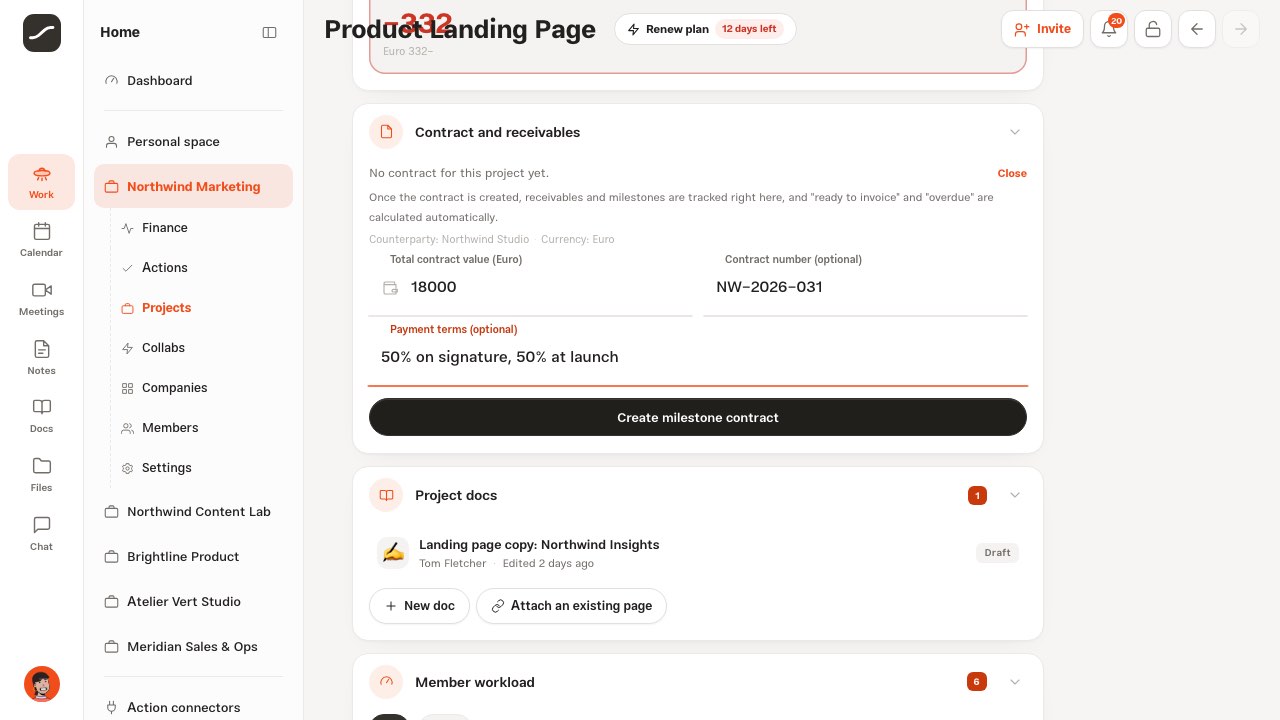Screen dimensions: 1280x720
Task: Collapse the sidebar panel toggle icon
Action: tap(269, 32)
